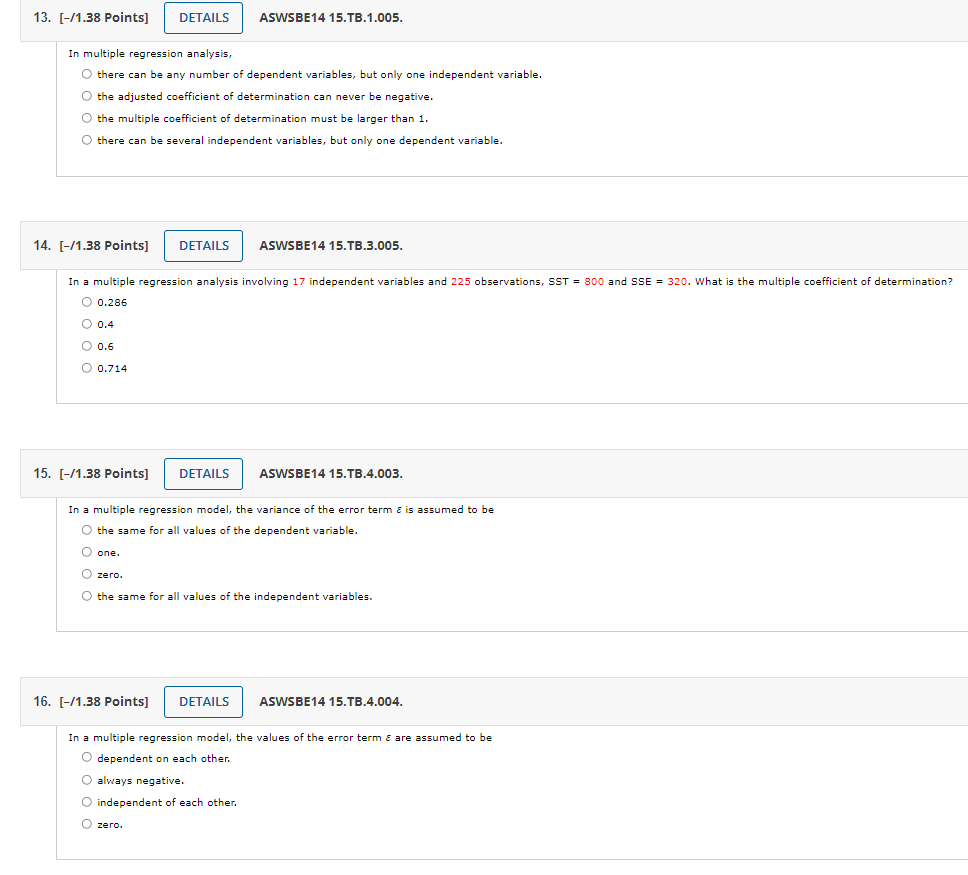Select 'several independent variables, one dependent' option
The height and width of the screenshot is (875, 968).
(x=86, y=140)
